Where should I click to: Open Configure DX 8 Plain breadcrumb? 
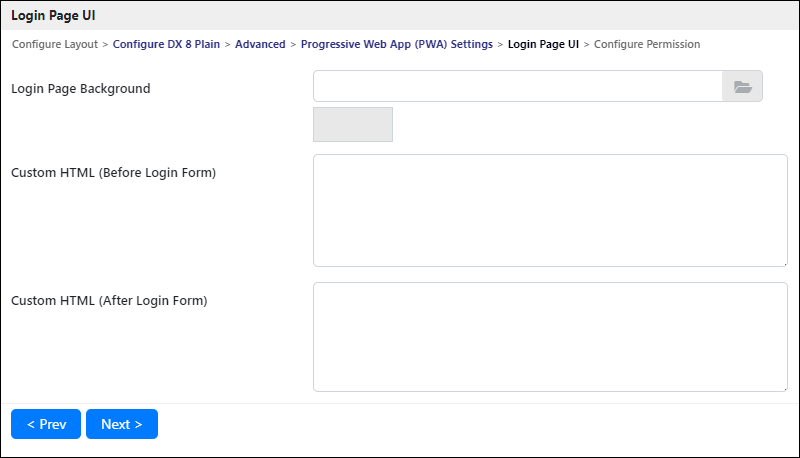pyautogui.click(x=166, y=44)
